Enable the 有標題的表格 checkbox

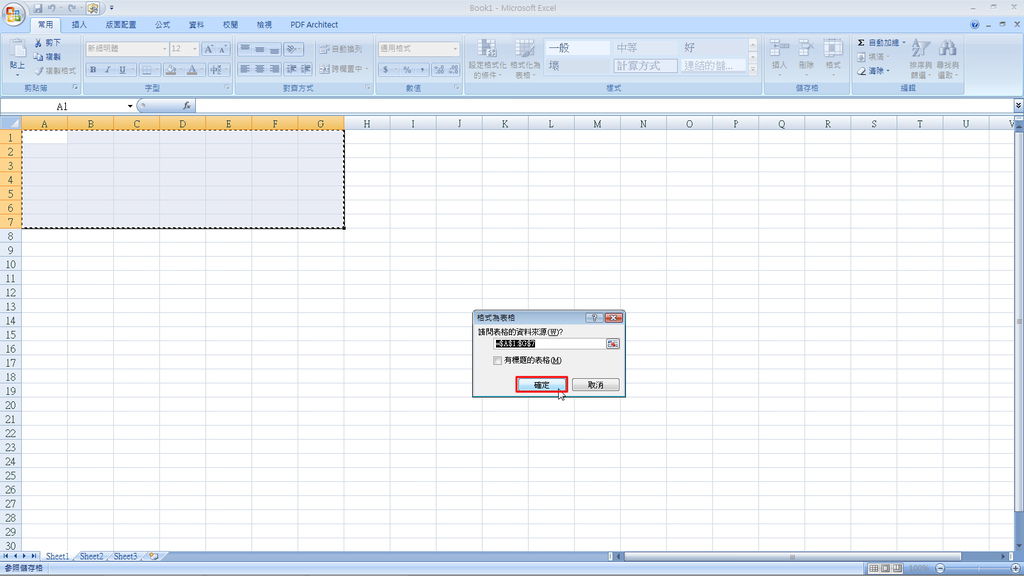coord(498,360)
